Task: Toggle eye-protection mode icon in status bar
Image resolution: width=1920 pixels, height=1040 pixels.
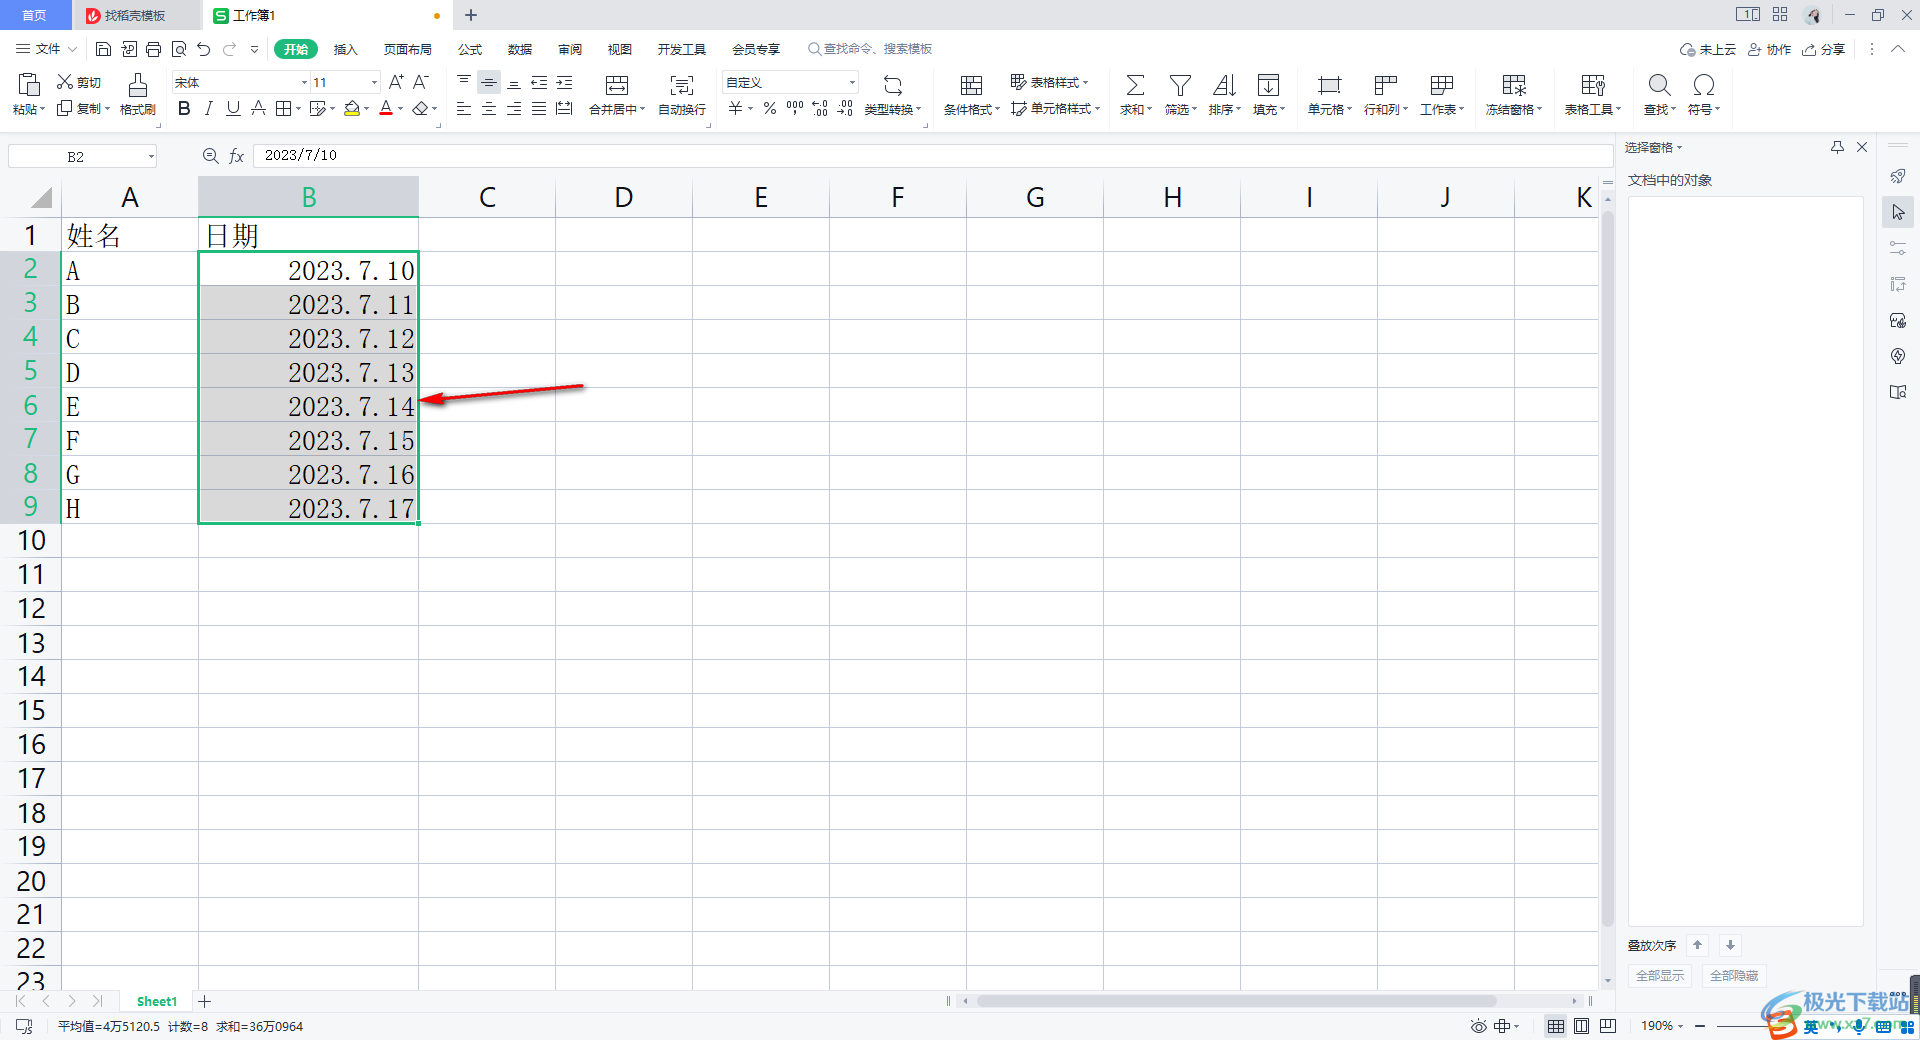Action: (1478, 1026)
